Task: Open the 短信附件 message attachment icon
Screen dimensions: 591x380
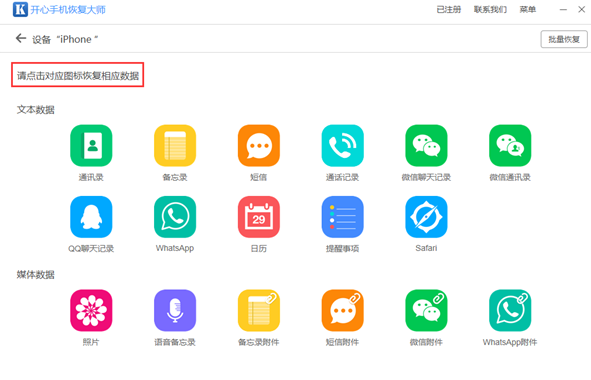Action: point(343,310)
